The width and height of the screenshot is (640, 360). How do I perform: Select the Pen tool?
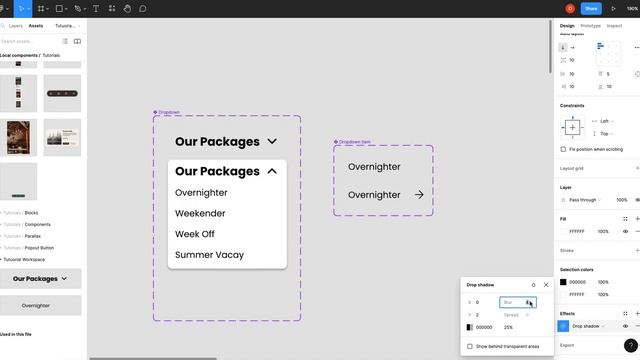coord(78,9)
